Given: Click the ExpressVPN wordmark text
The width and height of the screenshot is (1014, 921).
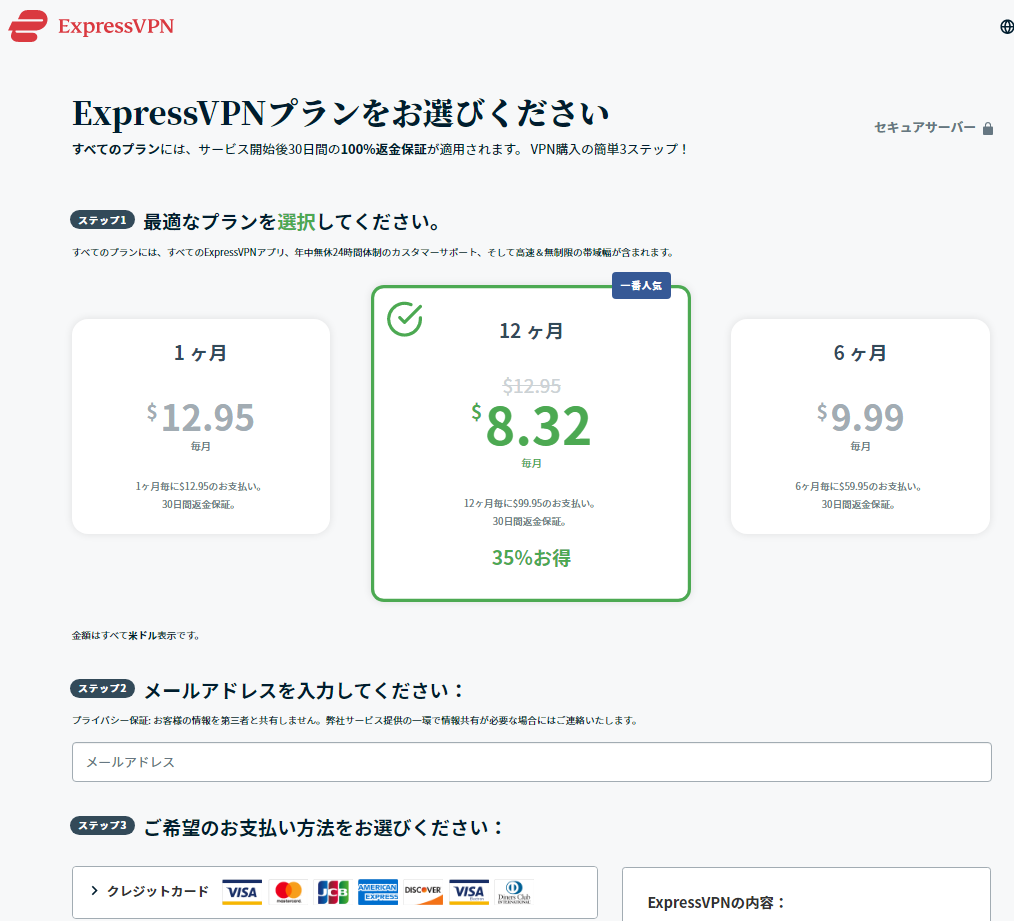Looking at the screenshot, I should point(116,26).
